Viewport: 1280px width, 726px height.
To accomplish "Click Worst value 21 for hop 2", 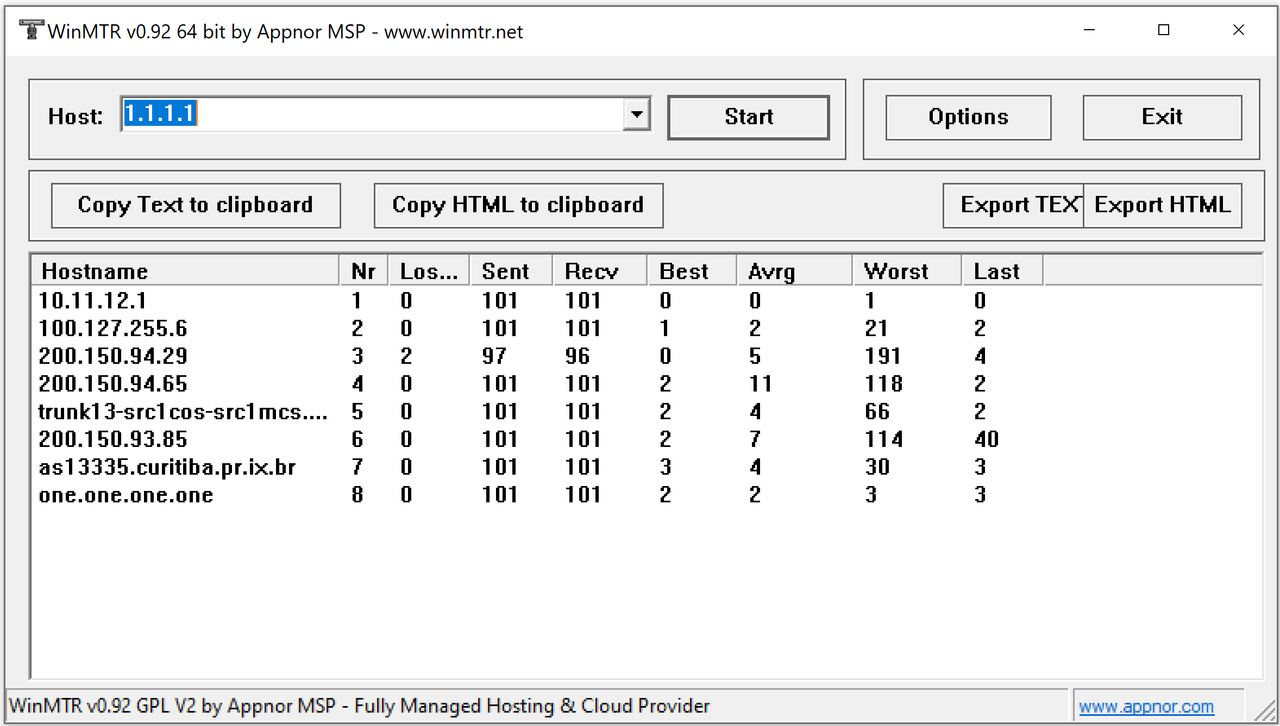I will [876, 328].
